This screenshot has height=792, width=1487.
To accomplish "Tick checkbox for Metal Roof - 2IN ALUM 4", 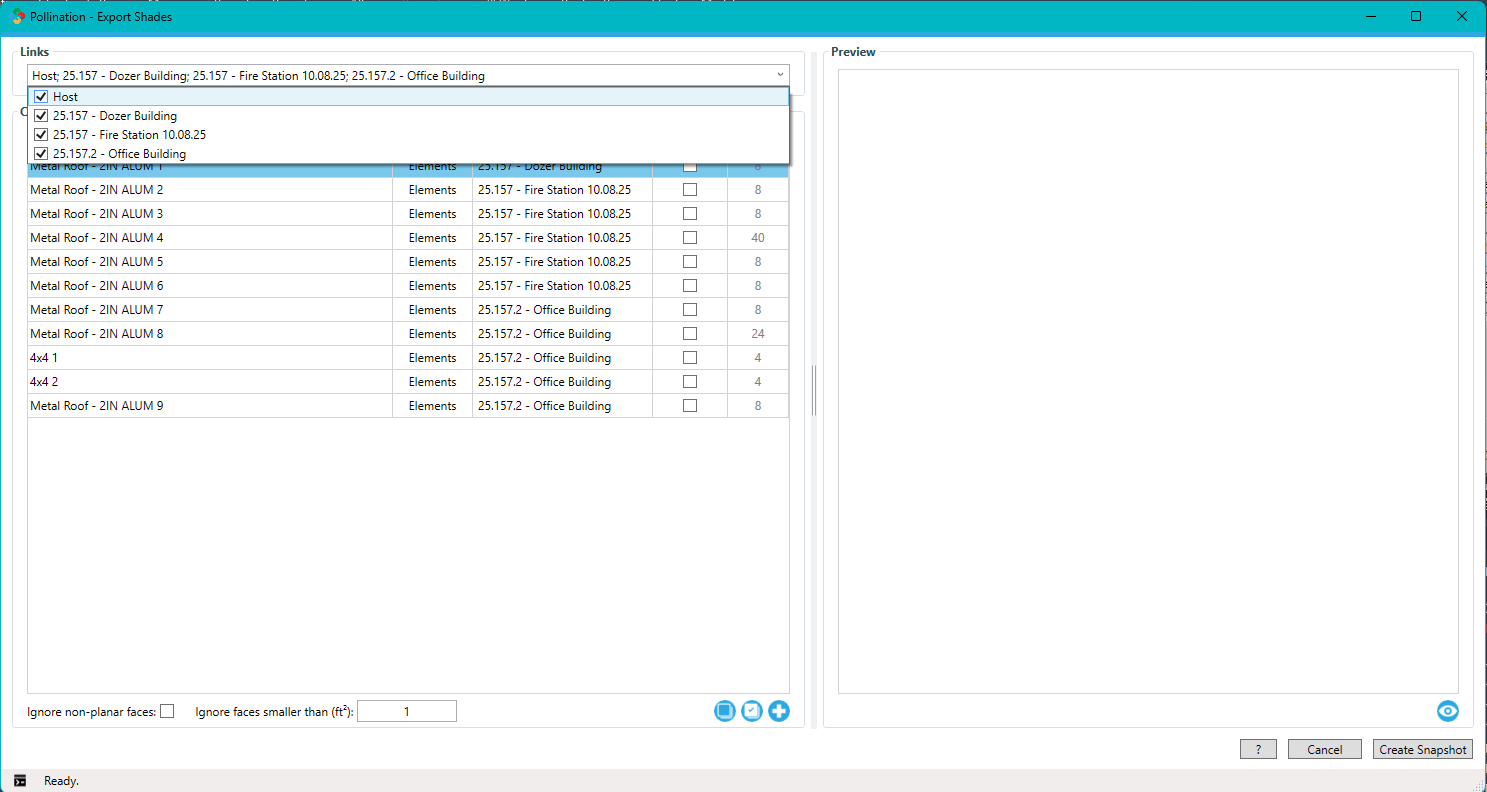I will [x=690, y=238].
